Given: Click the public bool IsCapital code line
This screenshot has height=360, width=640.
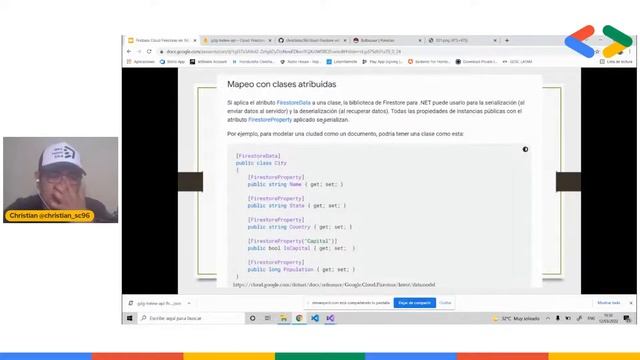Looking at the screenshot, I should pyautogui.click(x=301, y=248).
